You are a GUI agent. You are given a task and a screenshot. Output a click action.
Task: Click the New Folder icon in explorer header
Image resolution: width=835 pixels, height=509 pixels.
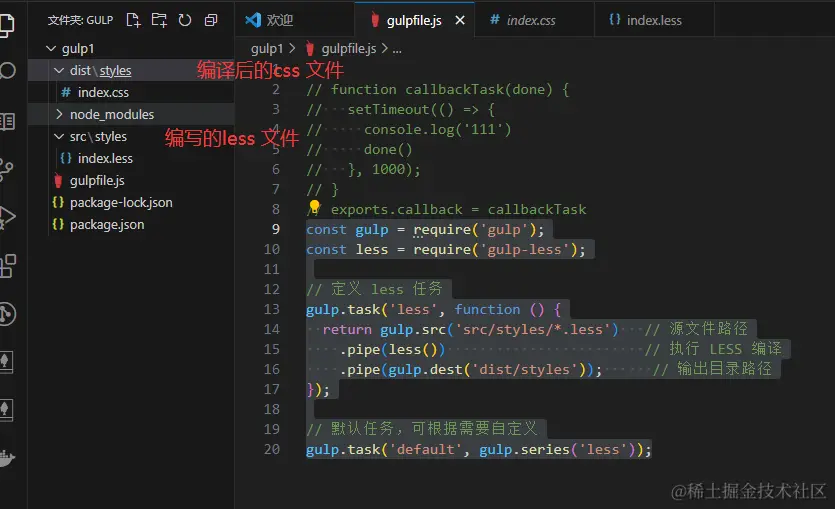[159, 20]
